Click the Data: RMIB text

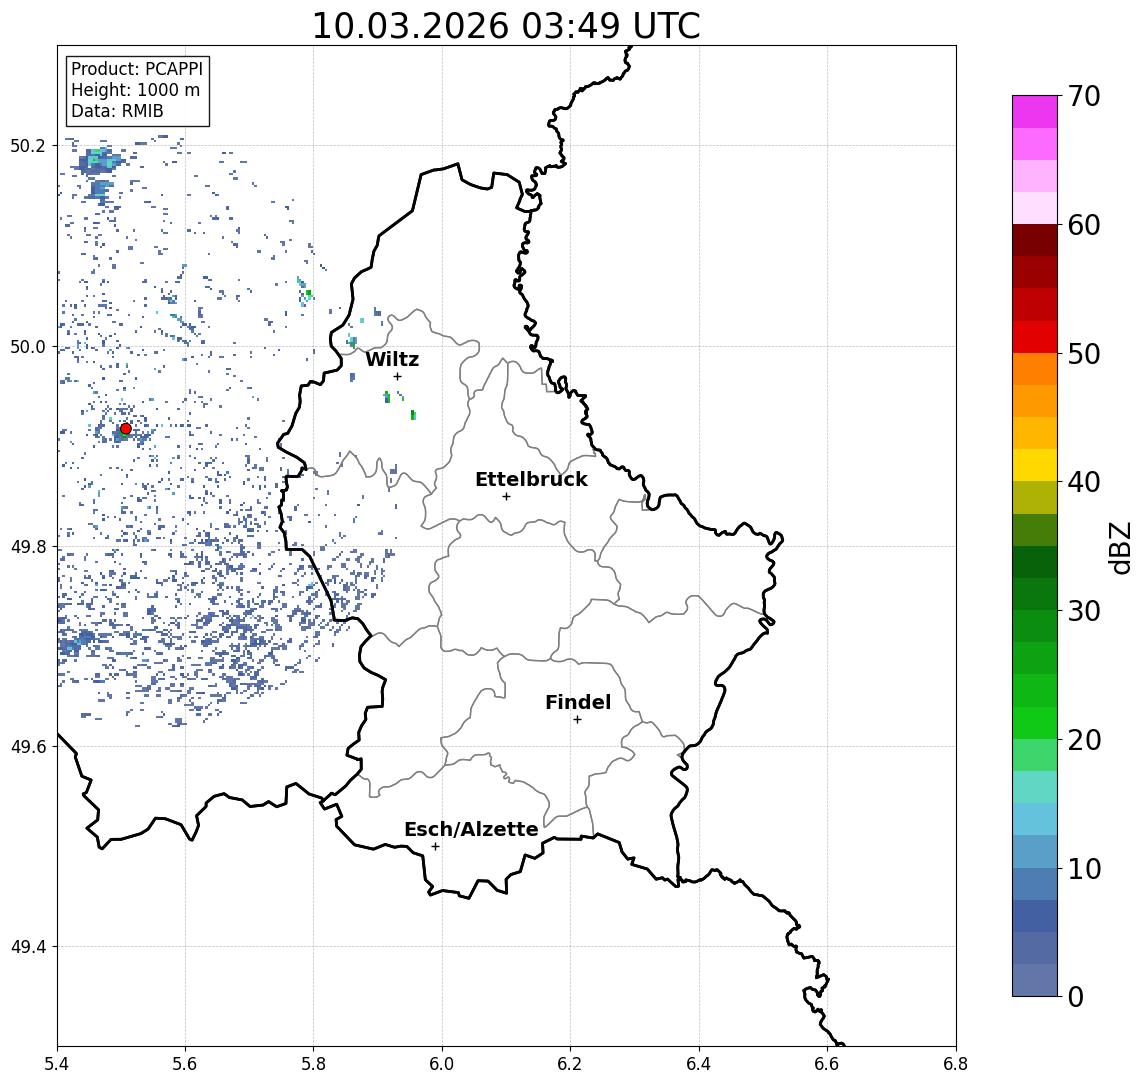[x=117, y=111]
